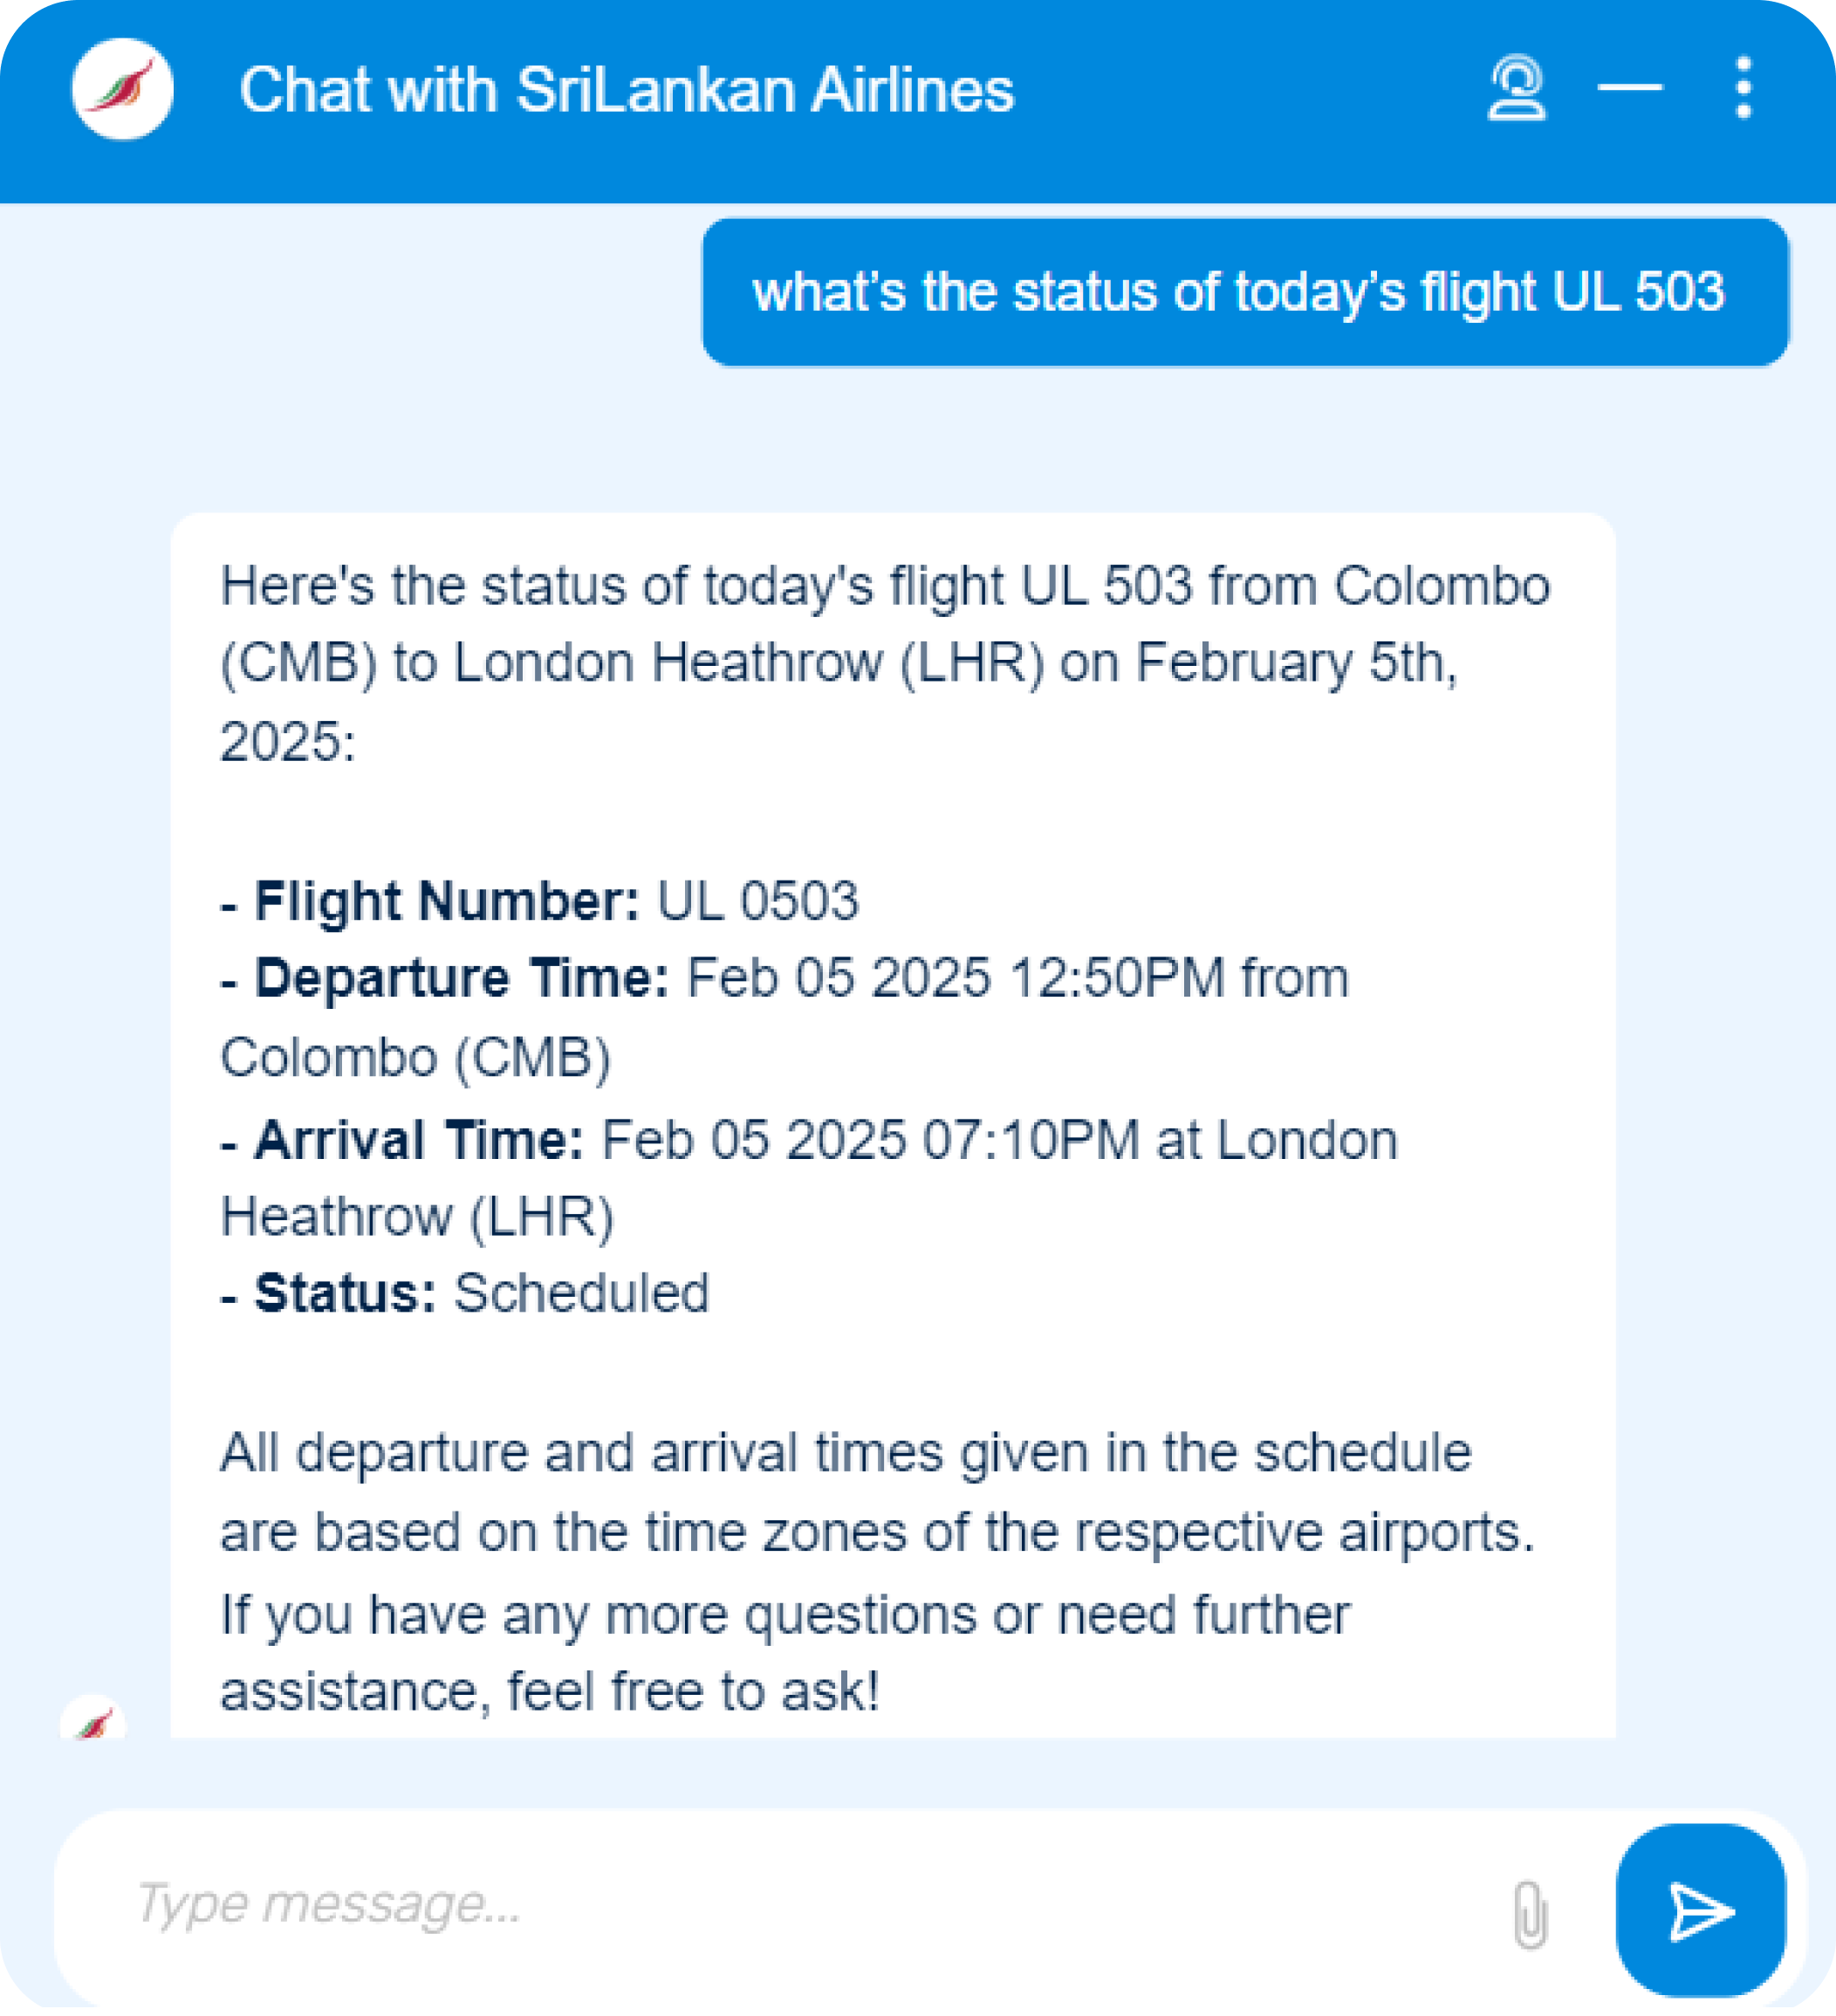Open the three-dot options menu
This screenshot has width=1836, height=2016.
1743,89
